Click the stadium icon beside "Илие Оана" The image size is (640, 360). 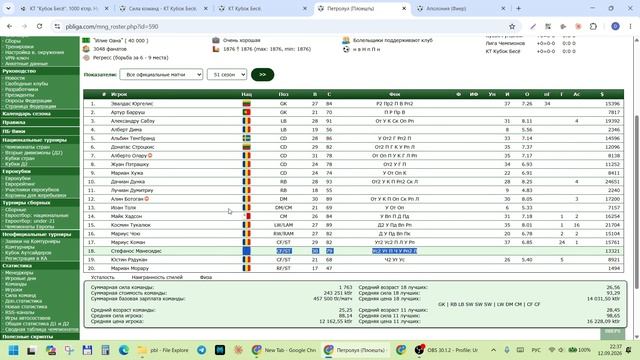point(86,40)
